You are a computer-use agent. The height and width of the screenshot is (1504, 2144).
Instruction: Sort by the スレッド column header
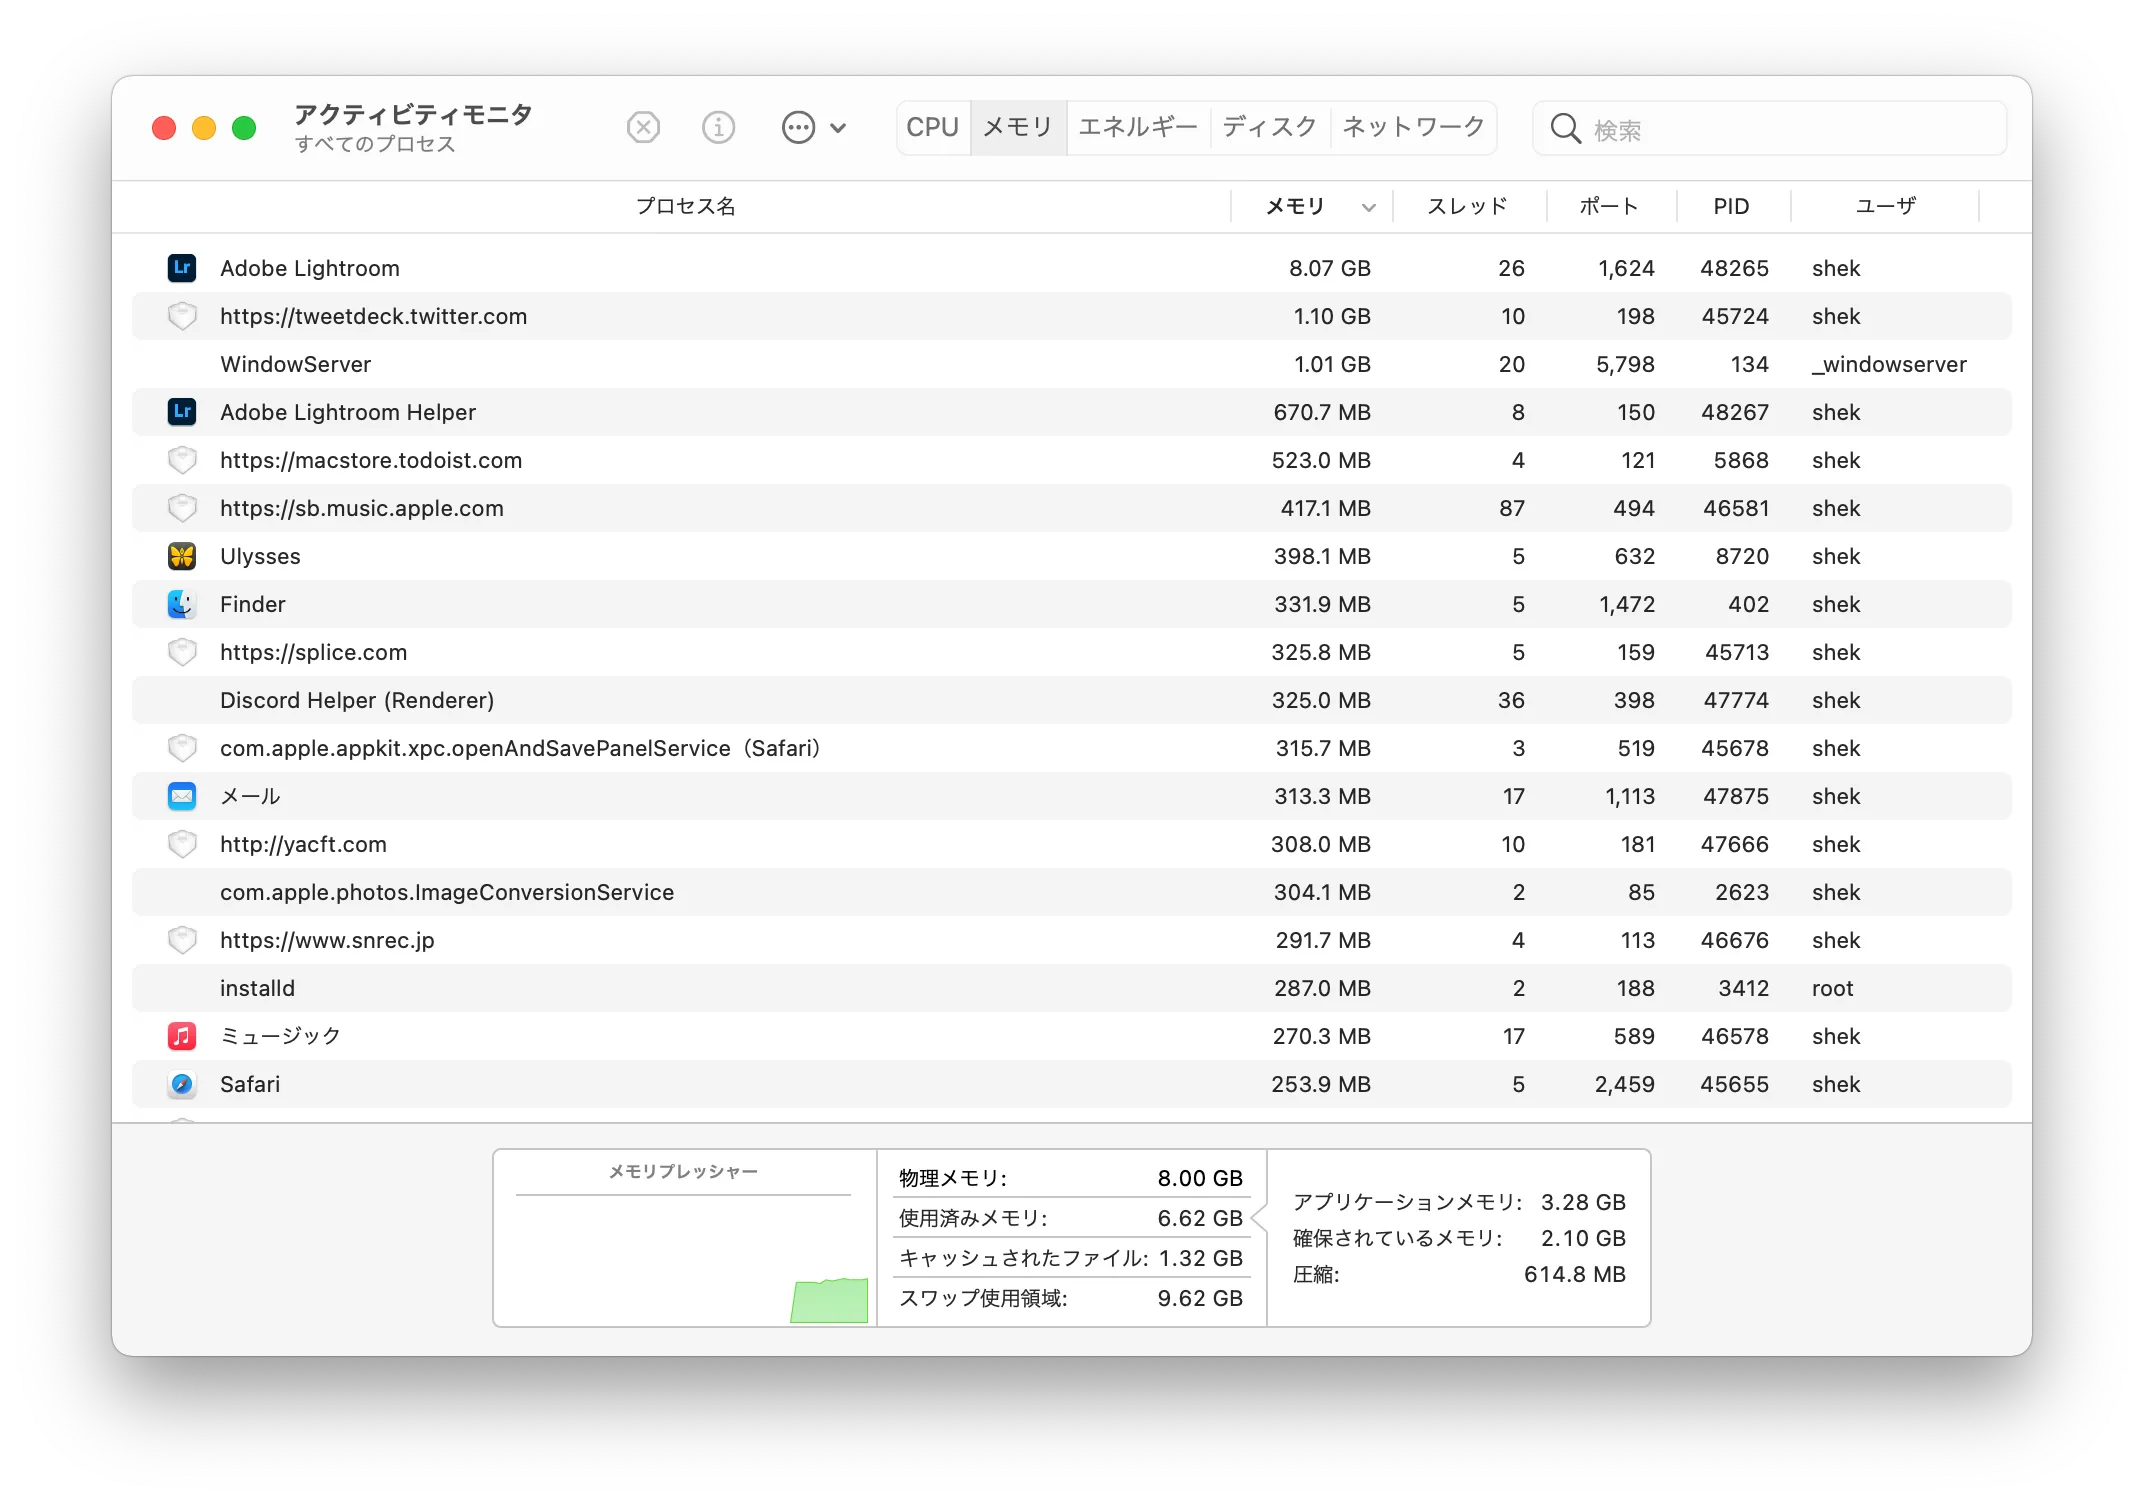[1467, 207]
